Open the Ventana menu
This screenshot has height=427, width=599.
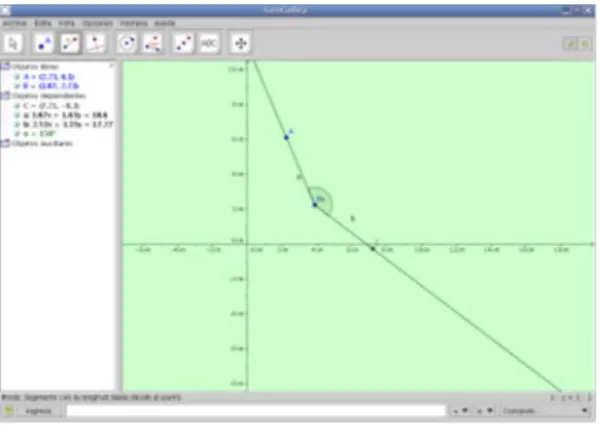click(x=134, y=23)
